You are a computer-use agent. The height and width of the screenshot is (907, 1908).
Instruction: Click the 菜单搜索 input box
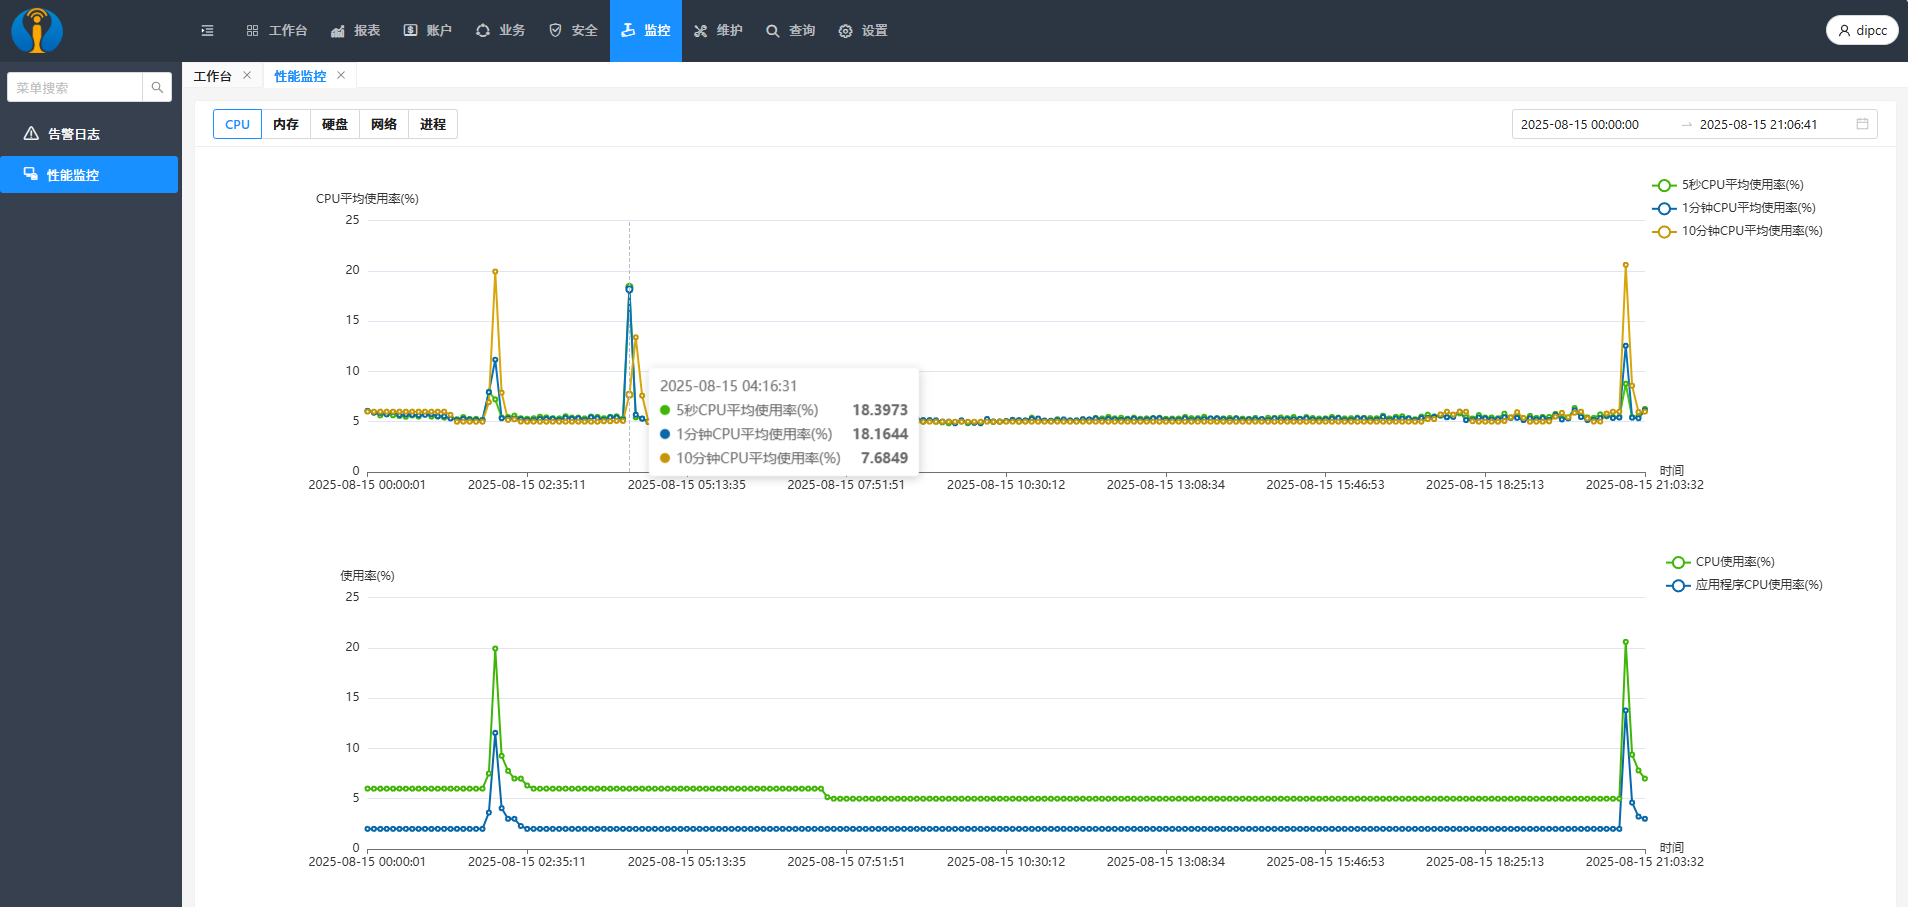[76, 88]
